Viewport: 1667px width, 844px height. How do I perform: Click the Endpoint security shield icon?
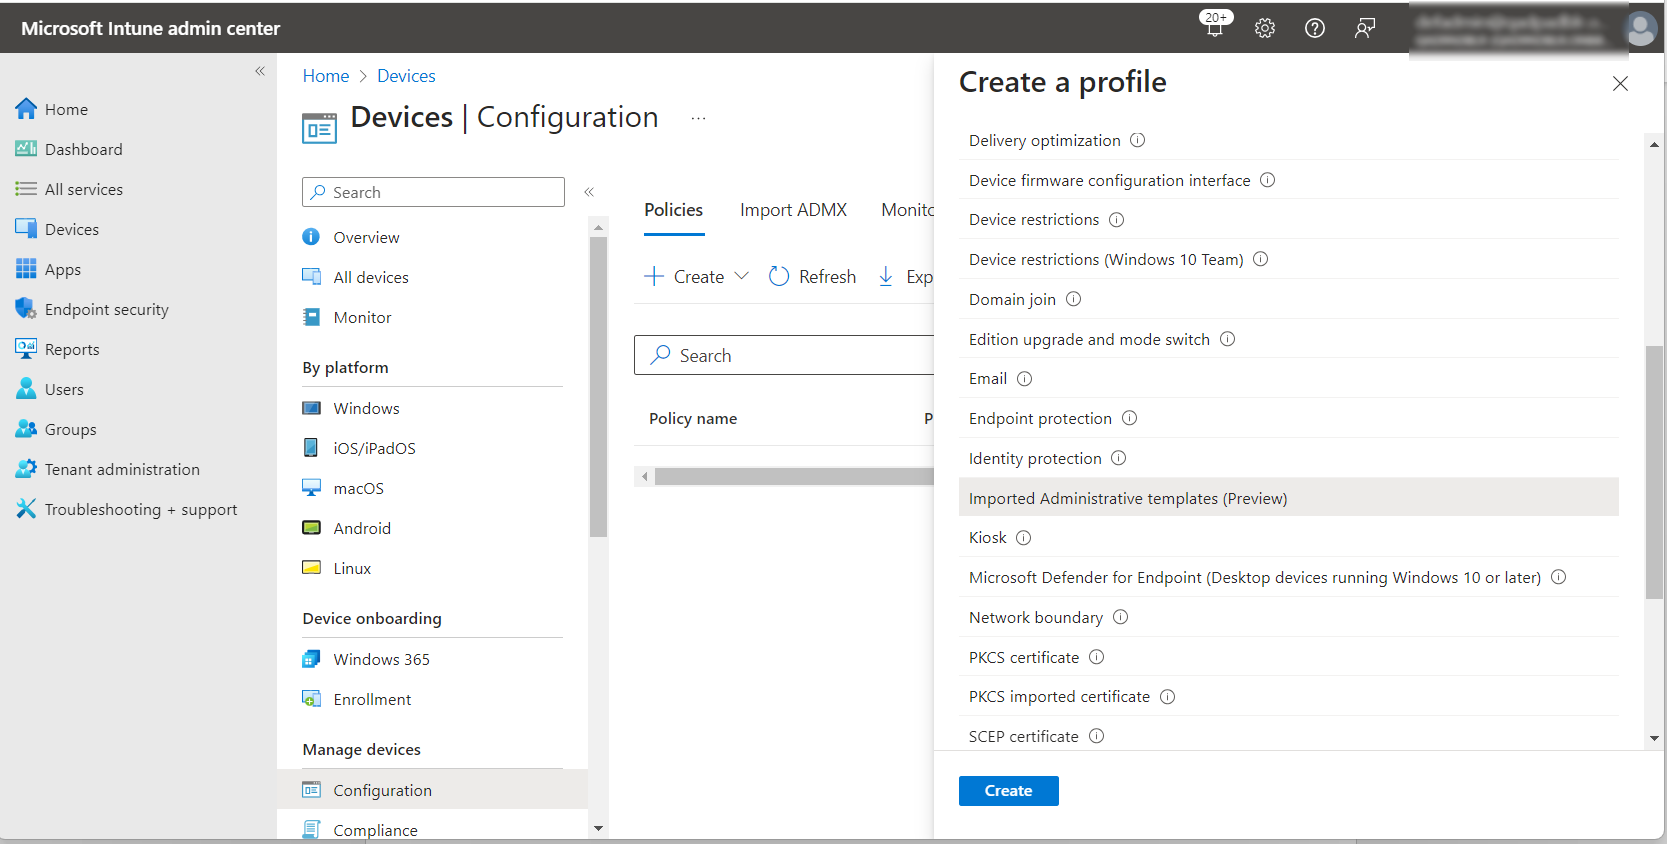coord(26,309)
